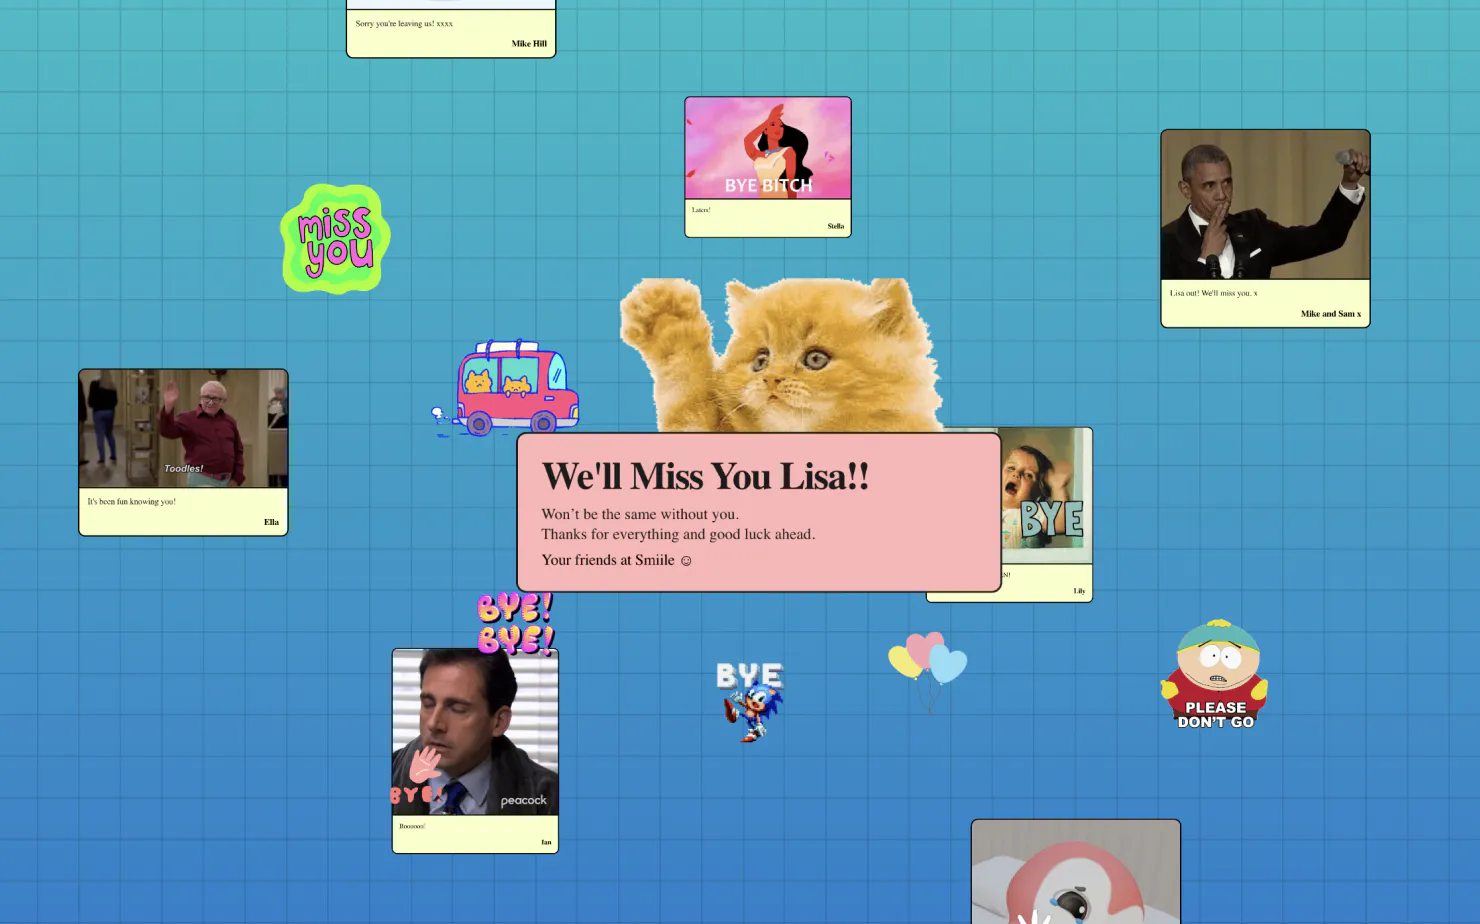This screenshot has width=1480, height=924.
Task: Click the green "miss you" sticker
Action: pyautogui.click(x=335, y=238)
